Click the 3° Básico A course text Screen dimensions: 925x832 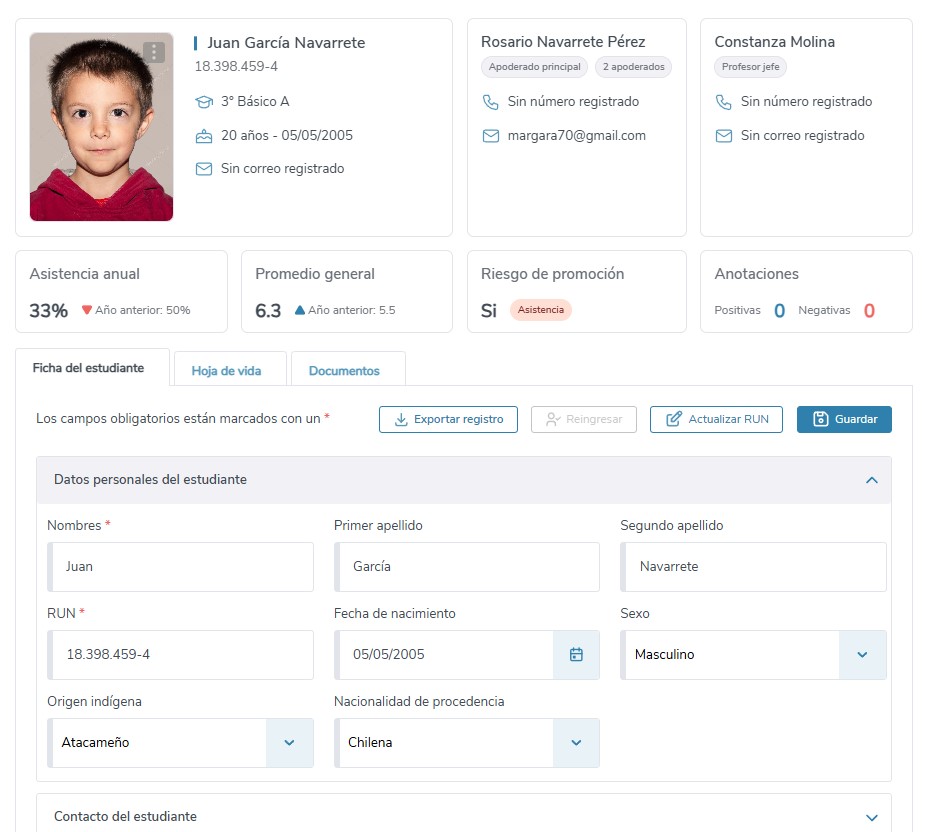click(x=255, y=101)
